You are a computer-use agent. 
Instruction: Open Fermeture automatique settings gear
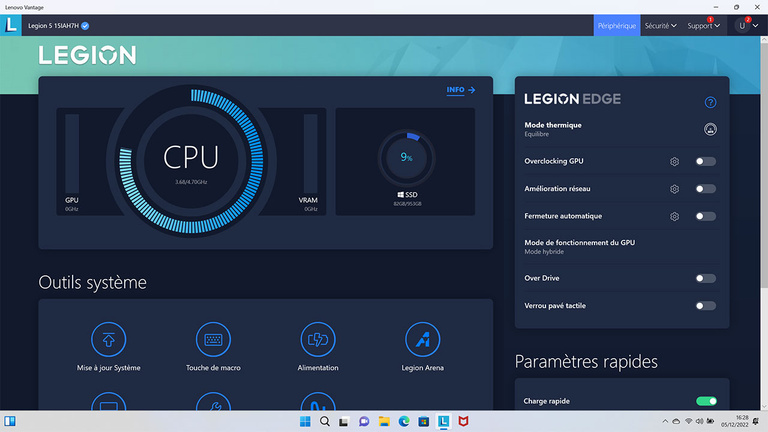674,216
